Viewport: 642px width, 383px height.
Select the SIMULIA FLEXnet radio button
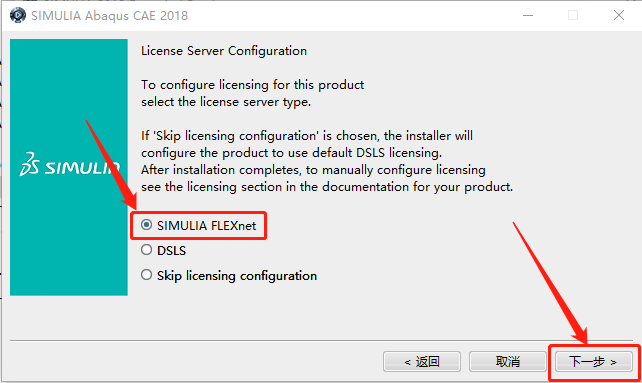[x=146, y=225]
